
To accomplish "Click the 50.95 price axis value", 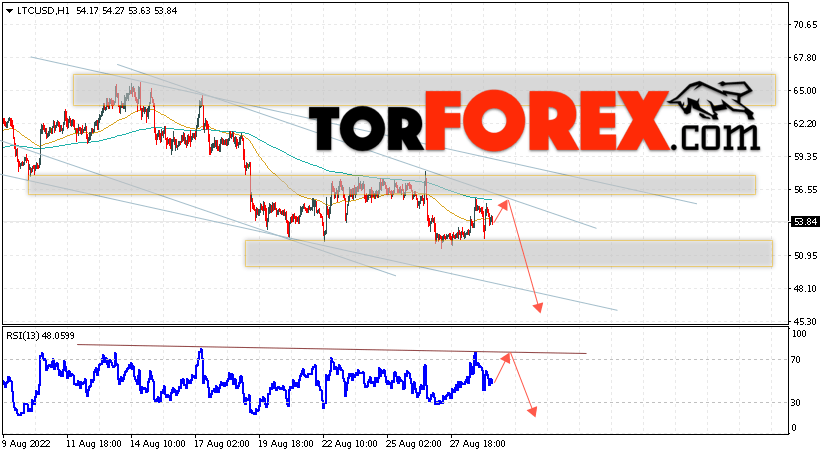I will click(x=805, y=255).
